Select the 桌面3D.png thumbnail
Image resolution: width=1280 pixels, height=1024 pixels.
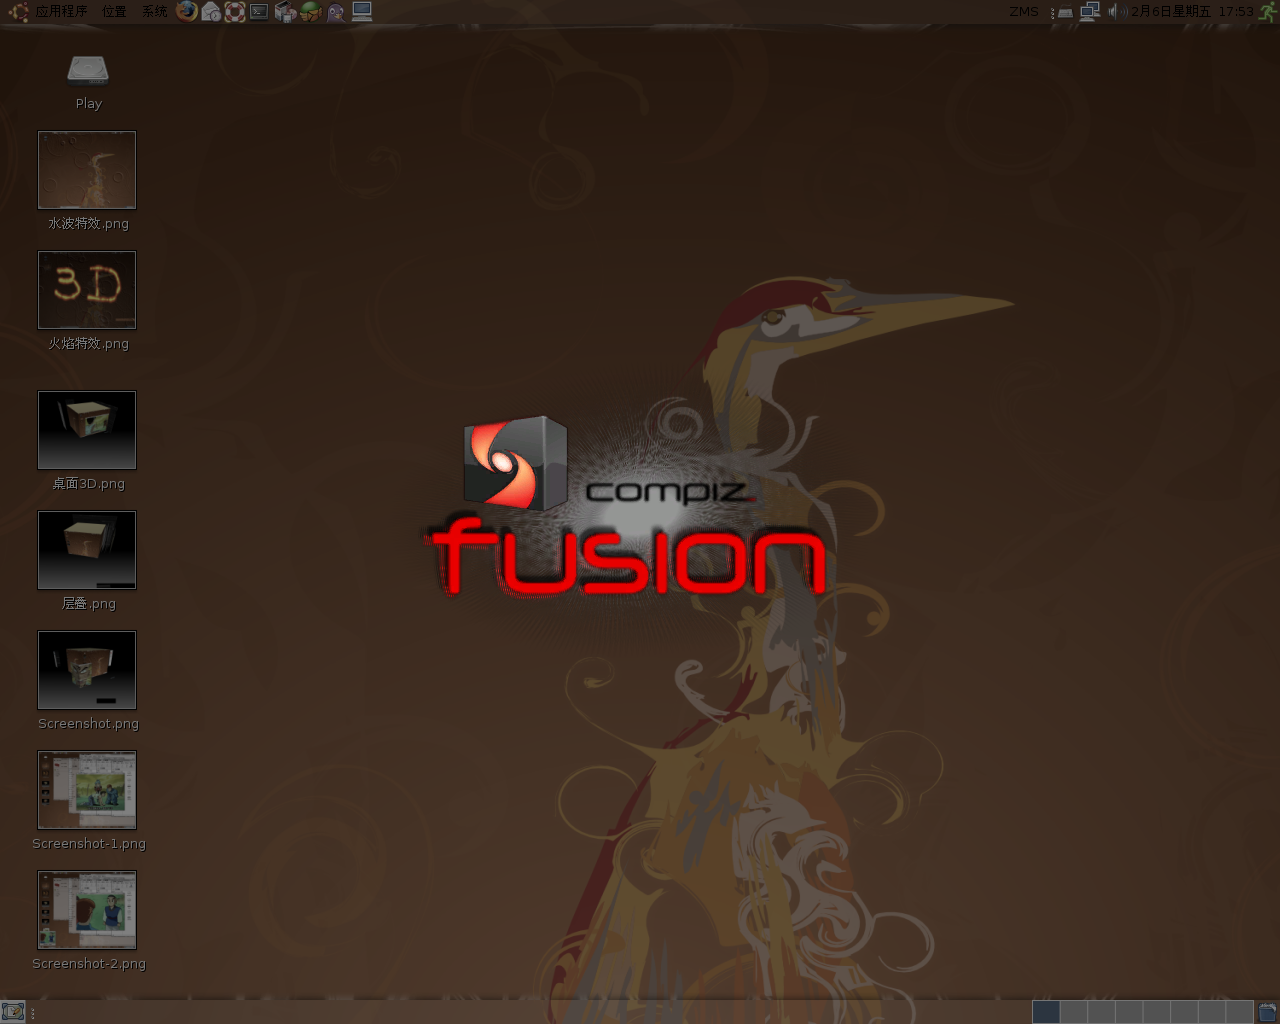click(87, 430)
